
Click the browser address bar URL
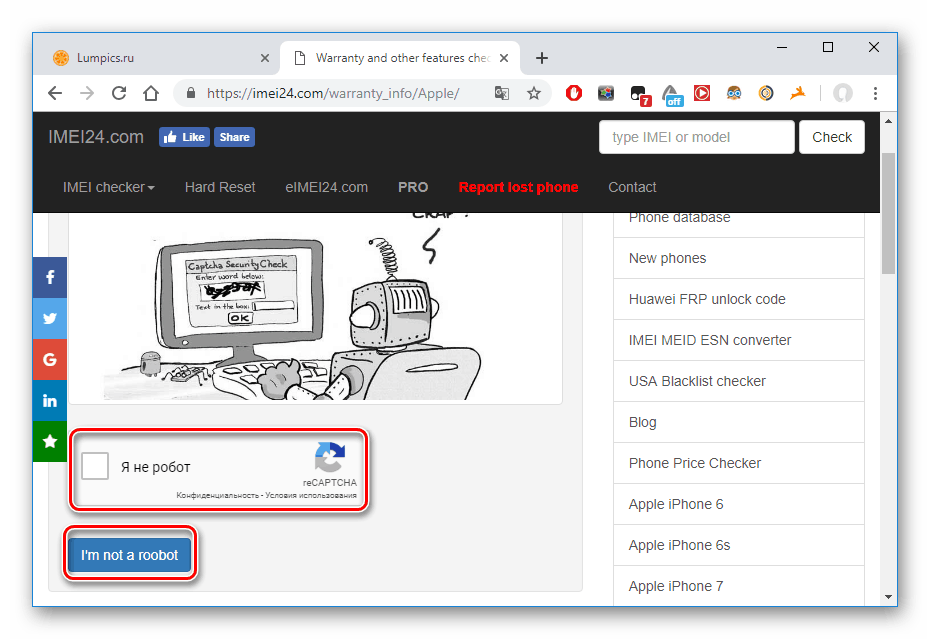tap(333, 93)
